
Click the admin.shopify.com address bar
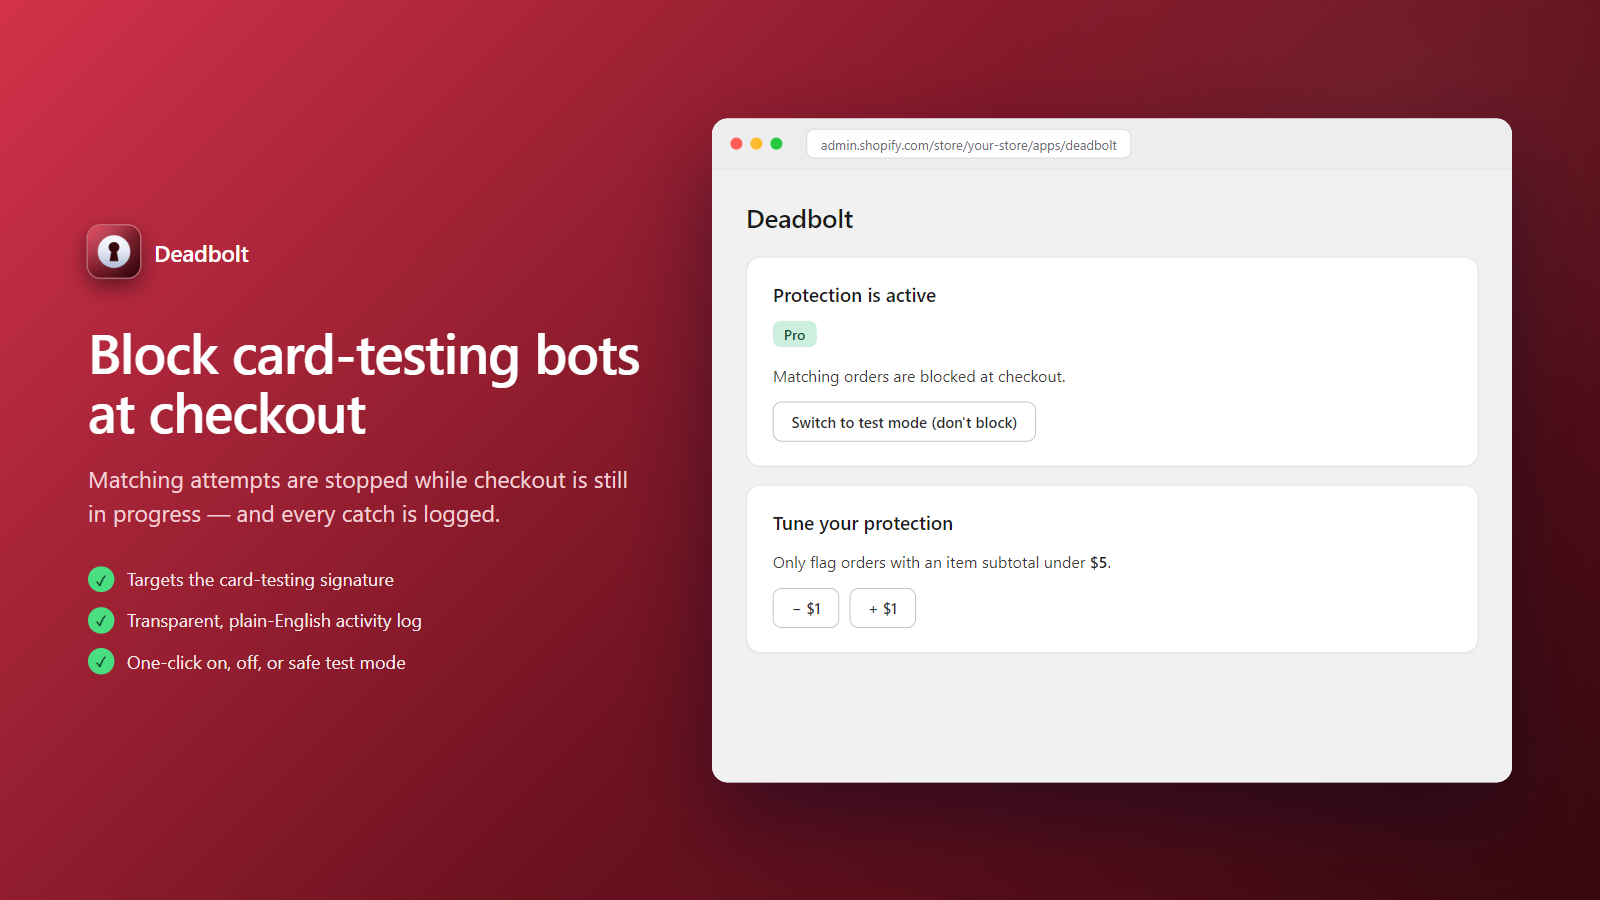[x=968, y=145]
